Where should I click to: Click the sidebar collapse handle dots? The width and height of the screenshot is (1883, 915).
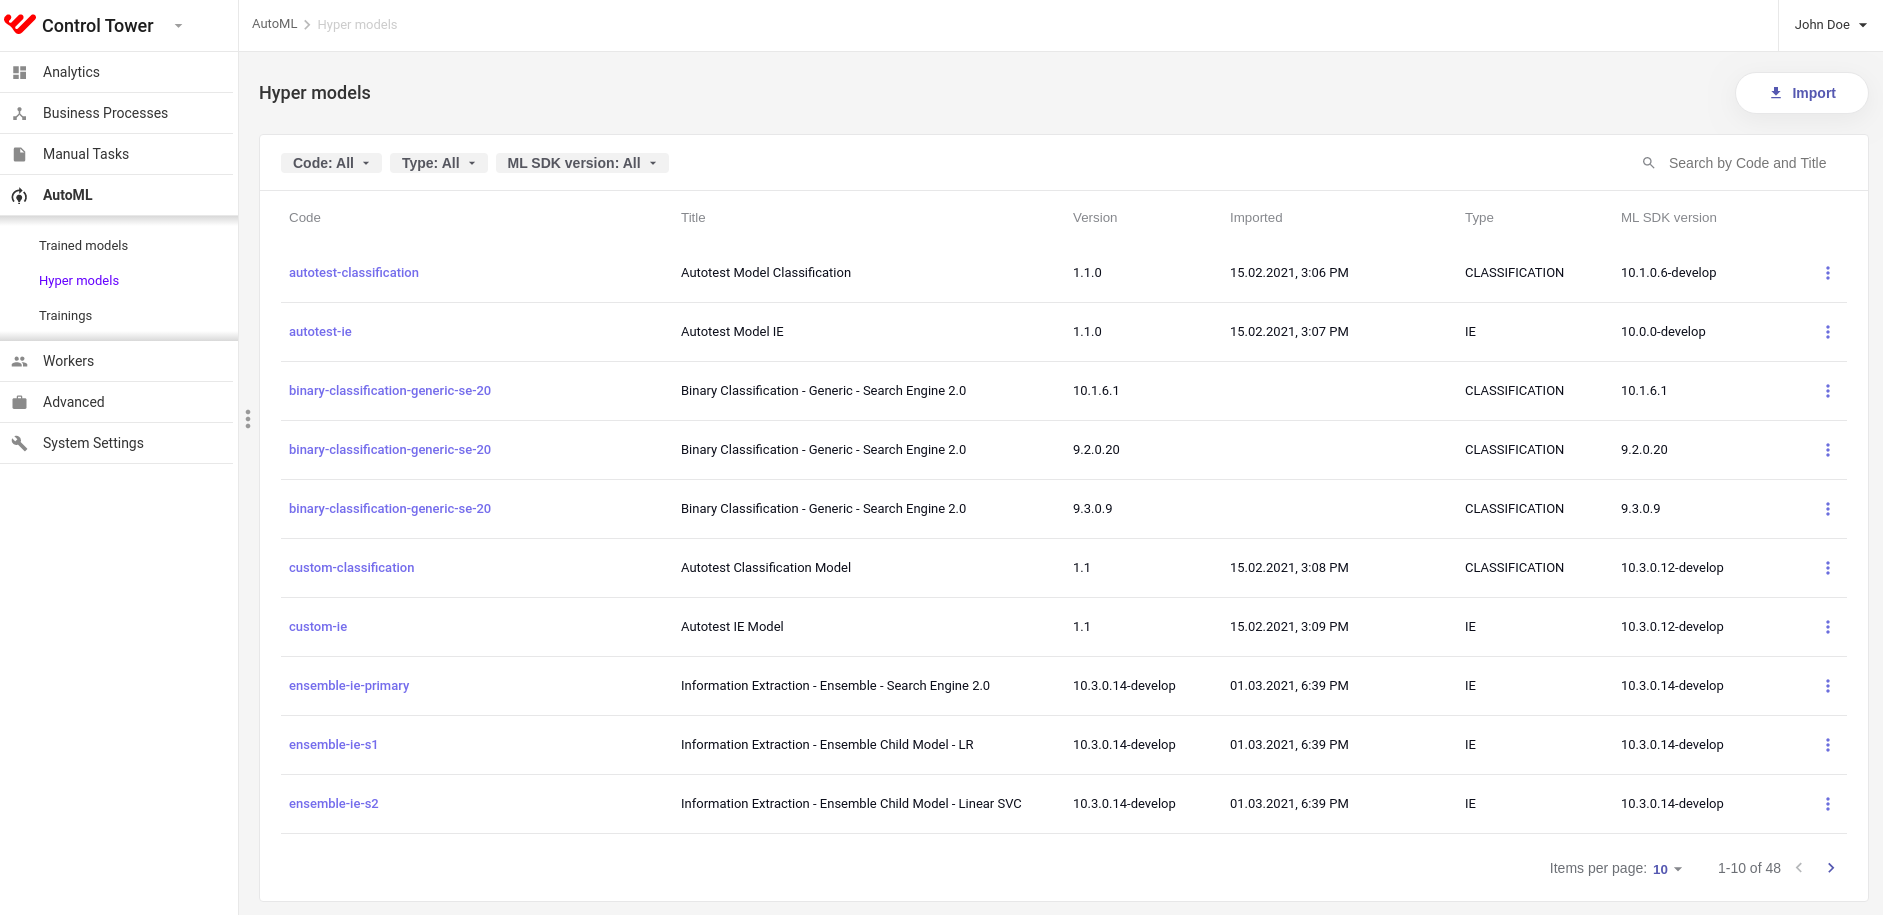pos(248,419)
